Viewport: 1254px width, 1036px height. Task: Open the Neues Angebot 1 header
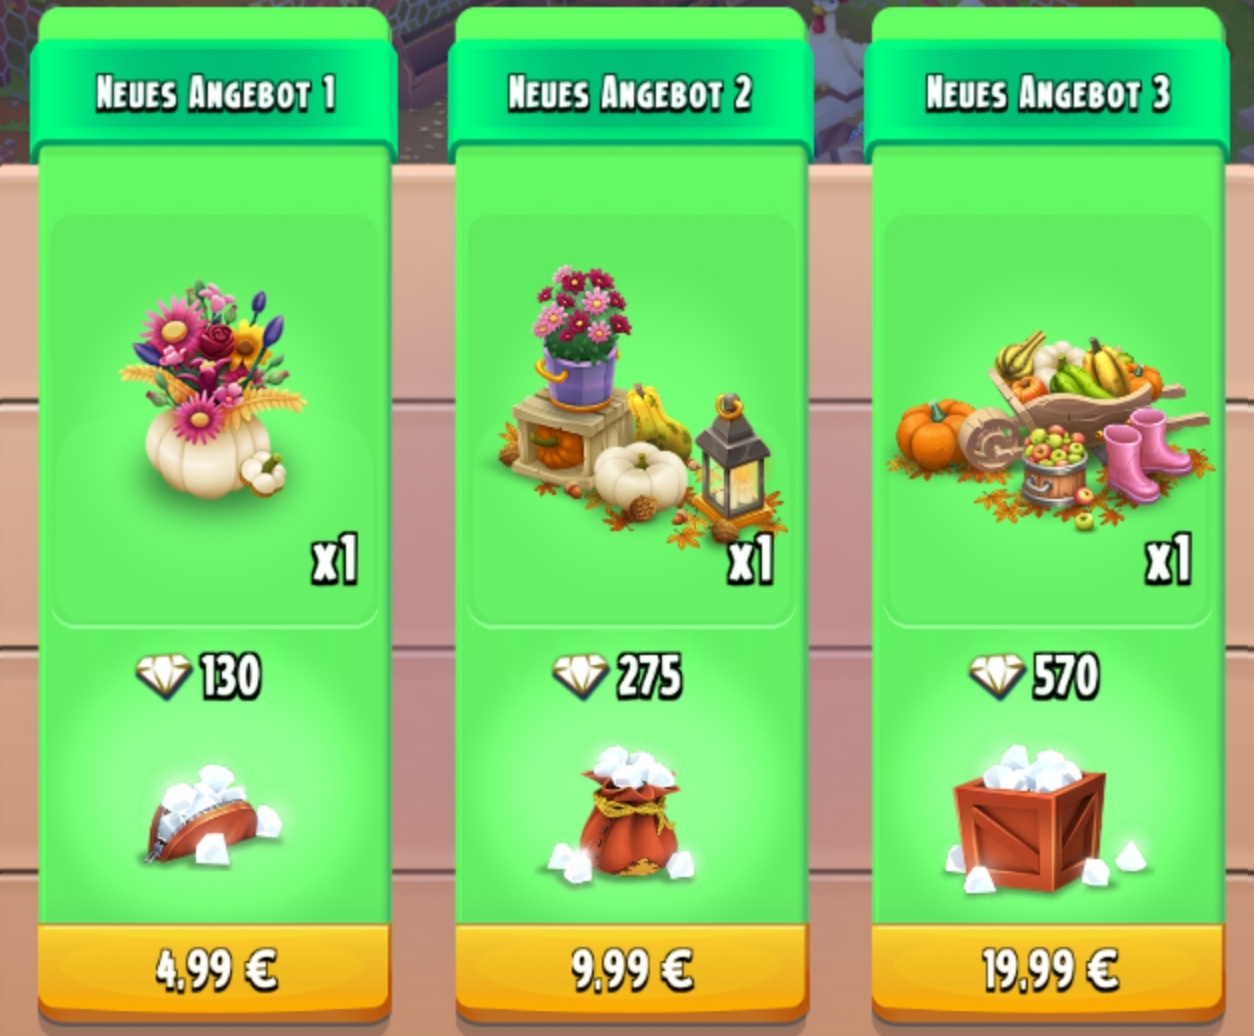point(214,93)
